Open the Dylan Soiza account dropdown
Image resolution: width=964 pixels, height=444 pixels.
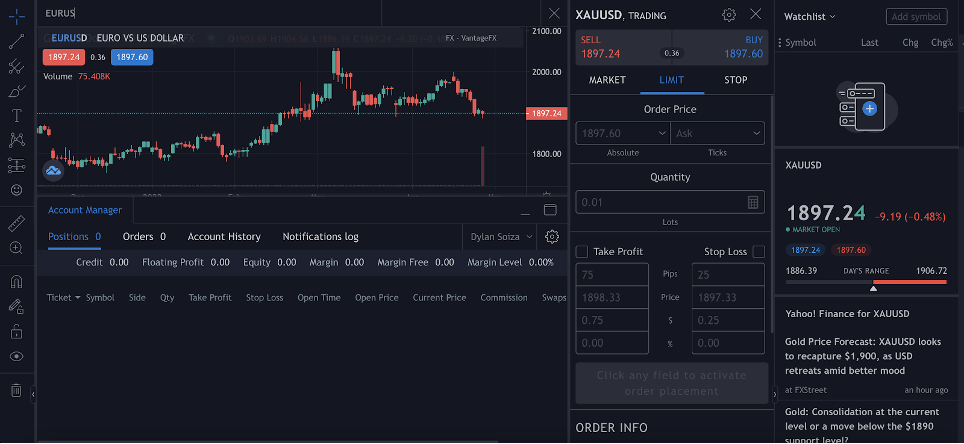pos(502,237)
